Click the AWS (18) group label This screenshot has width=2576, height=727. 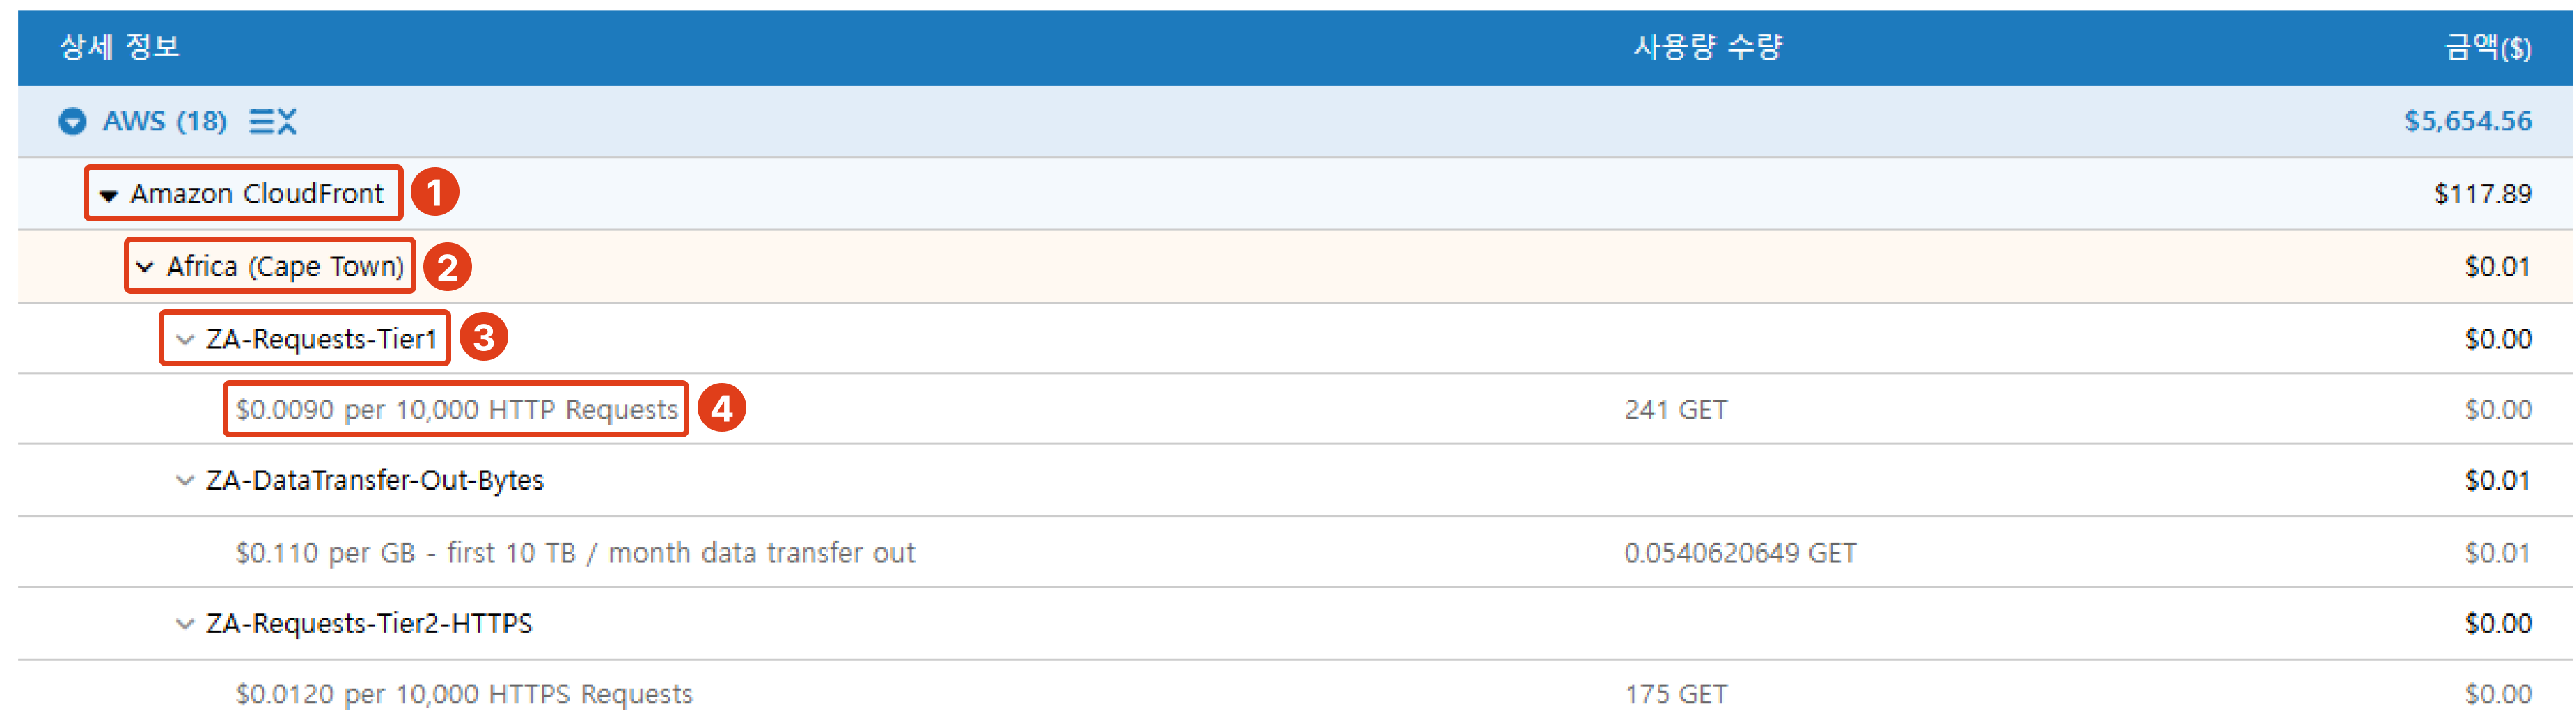[x=164, y=122]
